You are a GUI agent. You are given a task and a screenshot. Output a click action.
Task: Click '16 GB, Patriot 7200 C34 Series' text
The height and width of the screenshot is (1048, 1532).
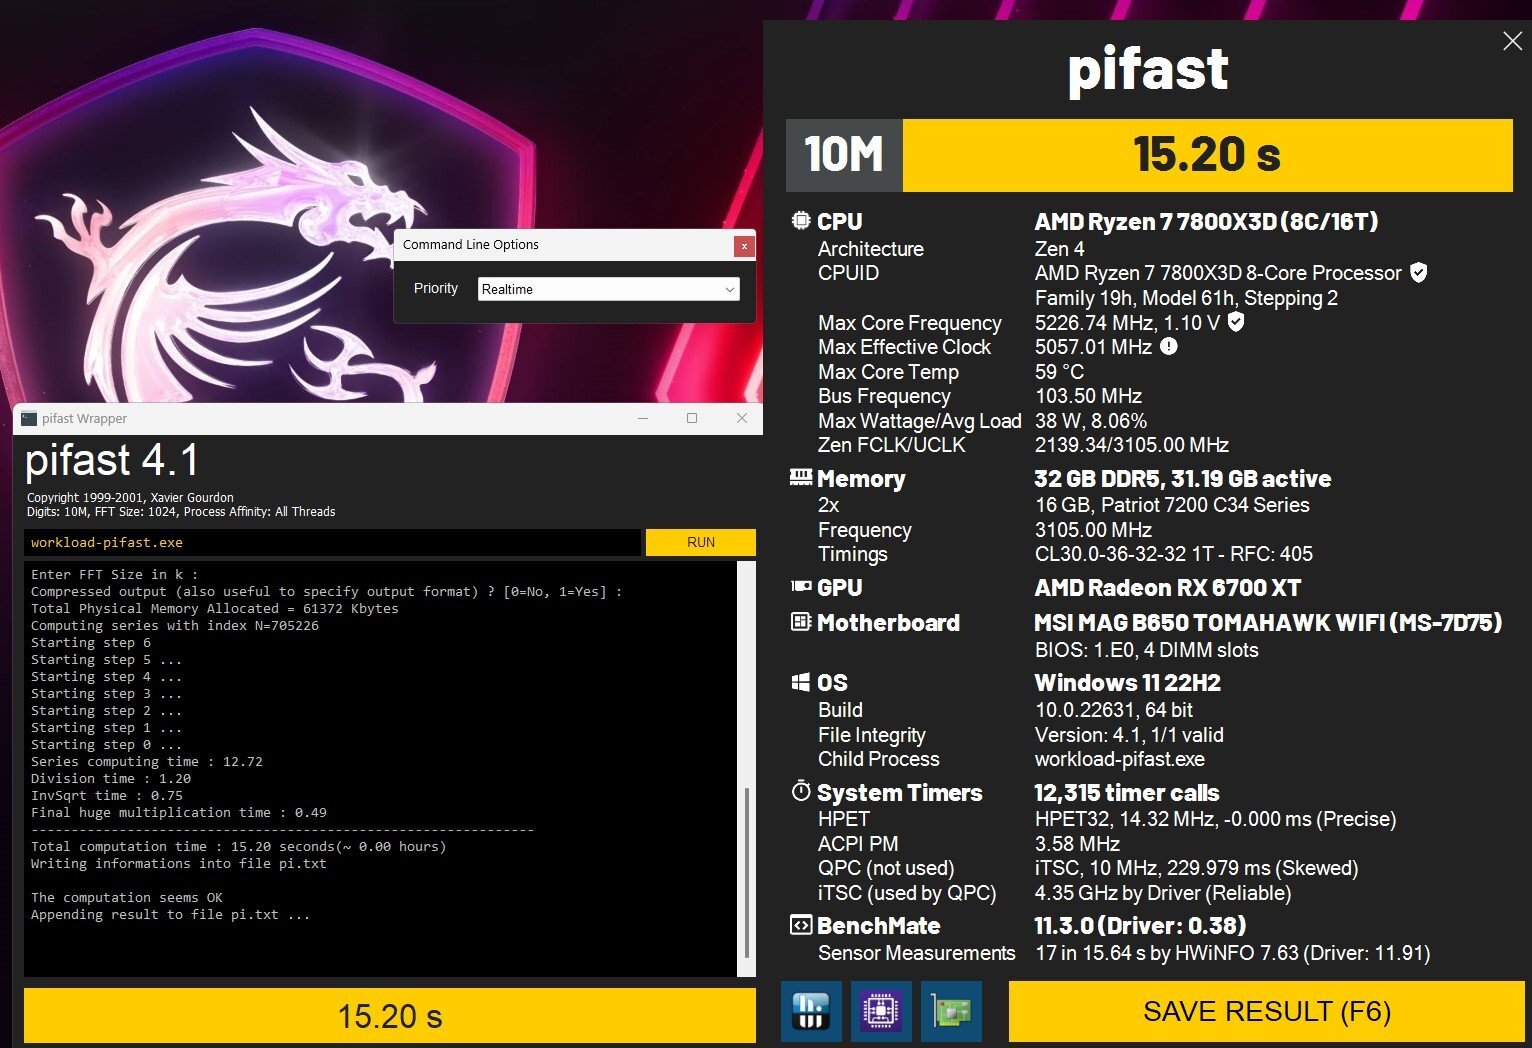click(1172, 505)
